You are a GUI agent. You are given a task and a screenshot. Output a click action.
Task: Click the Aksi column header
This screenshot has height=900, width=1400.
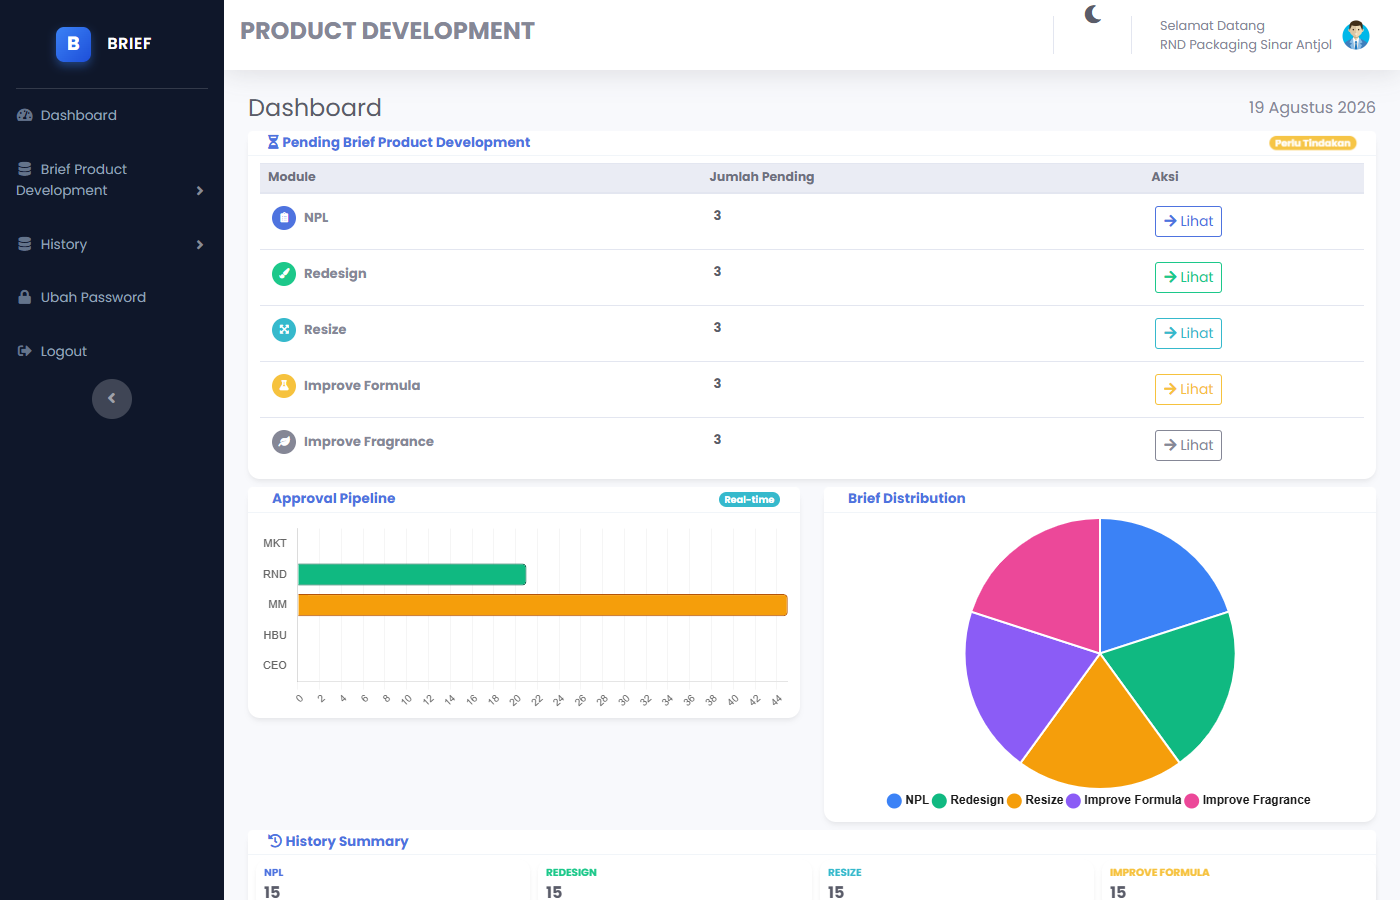click(x=1165, y=177)
